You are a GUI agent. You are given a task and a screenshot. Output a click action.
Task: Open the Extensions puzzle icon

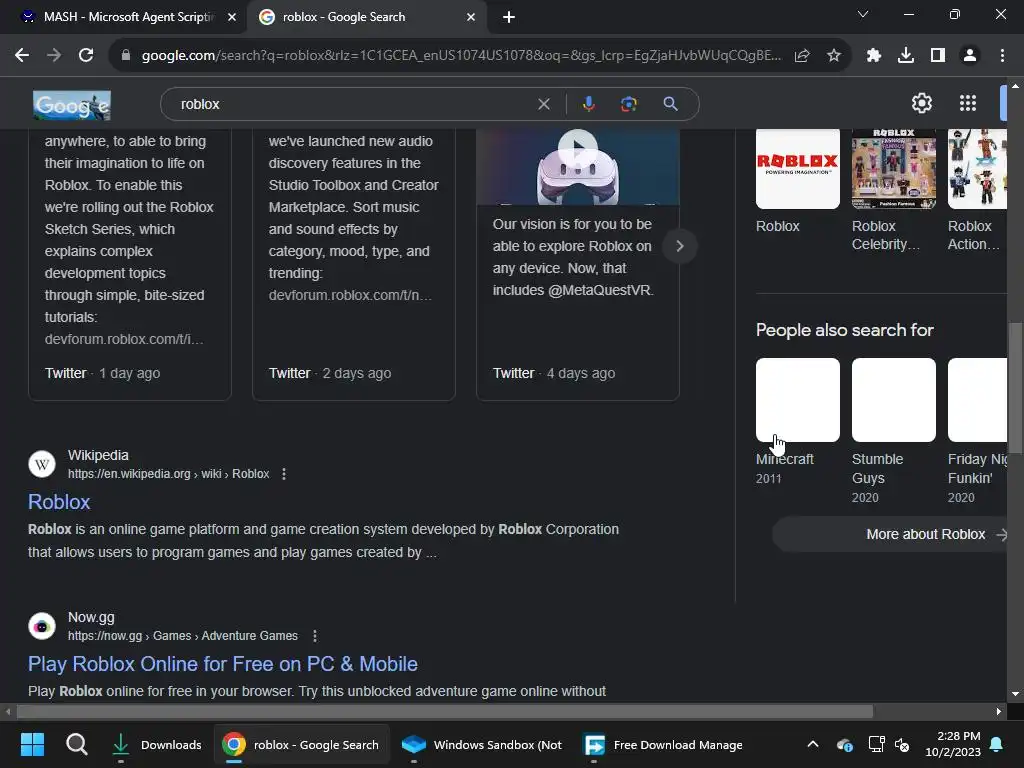874,56
